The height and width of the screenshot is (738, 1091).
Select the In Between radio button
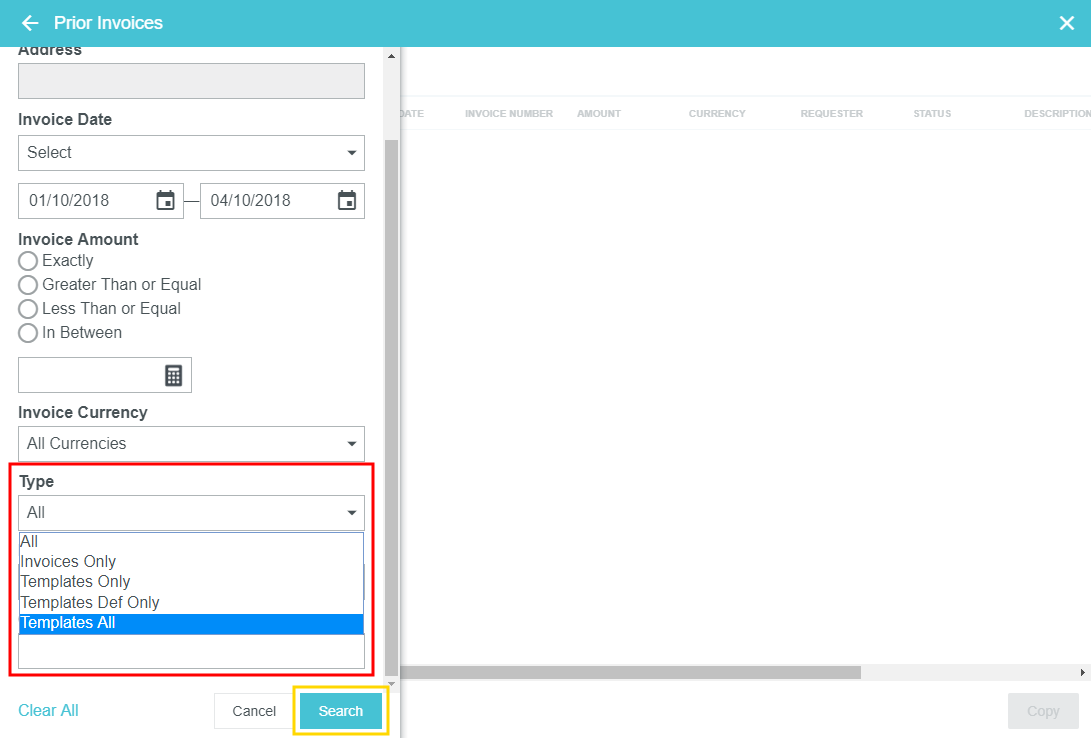[x=28, y=333]
